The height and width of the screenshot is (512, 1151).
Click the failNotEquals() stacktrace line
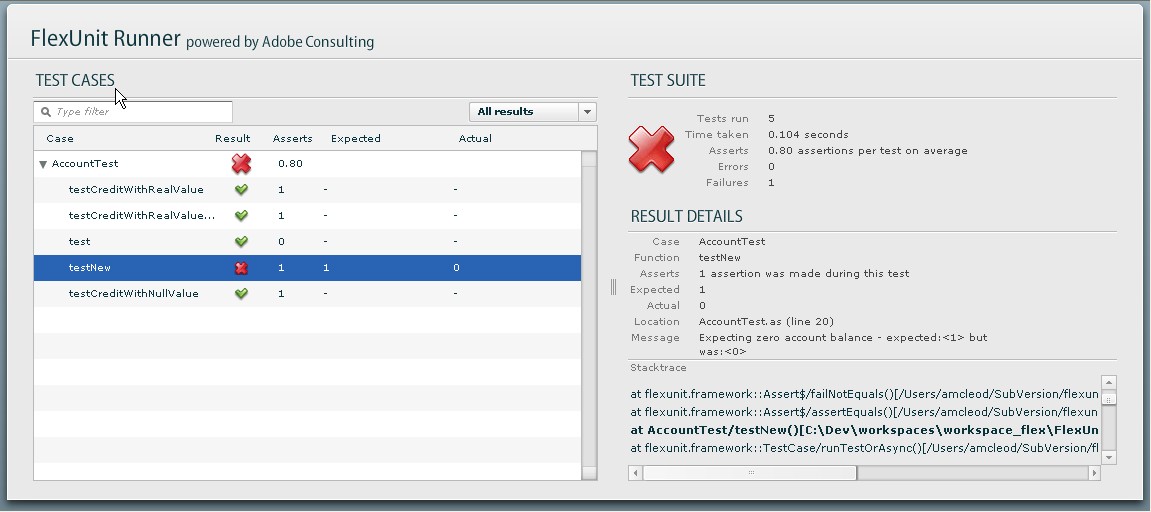click(865, 394)
